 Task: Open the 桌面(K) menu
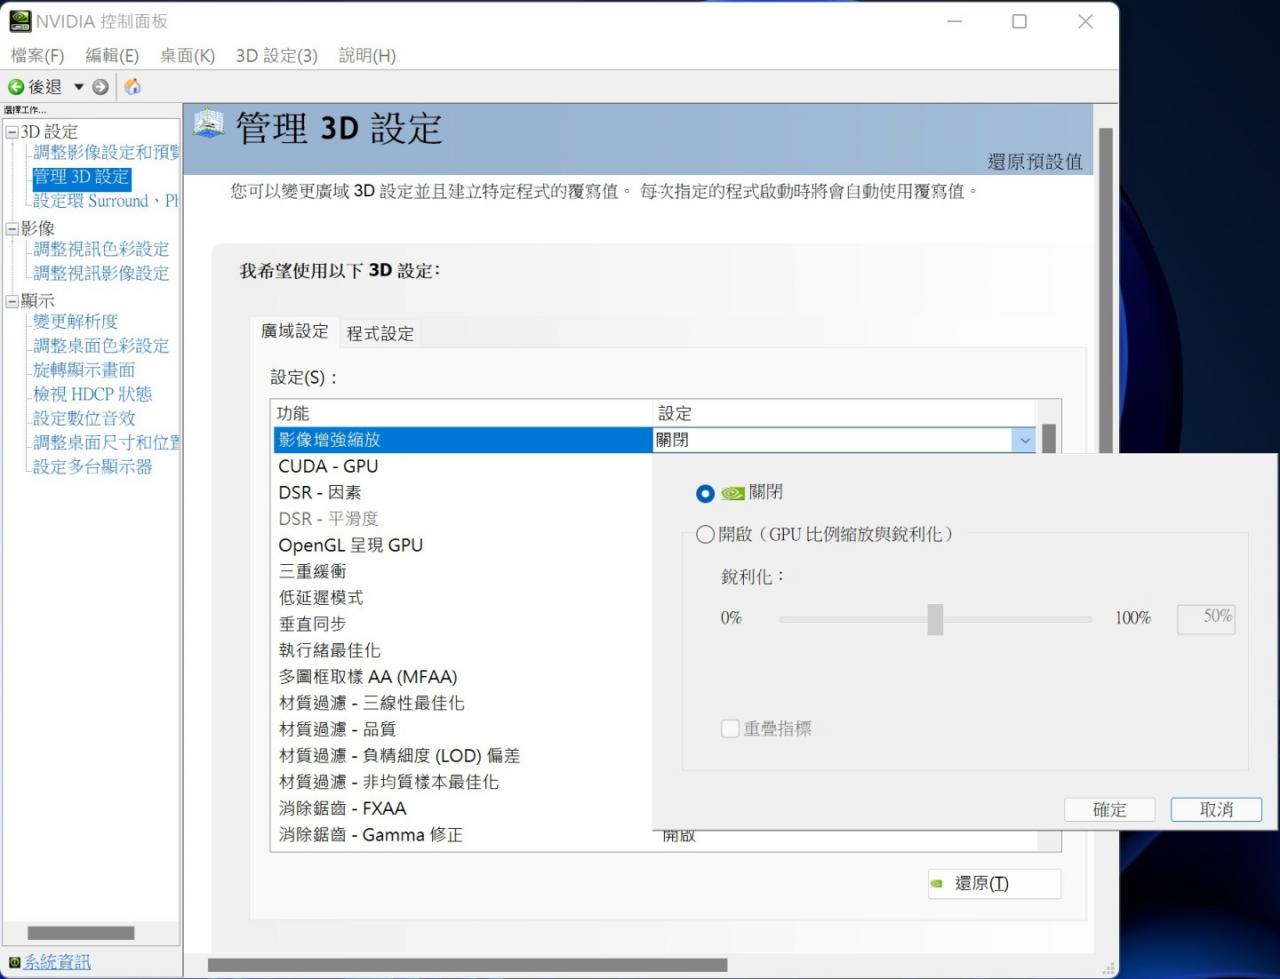pos(187,56)
